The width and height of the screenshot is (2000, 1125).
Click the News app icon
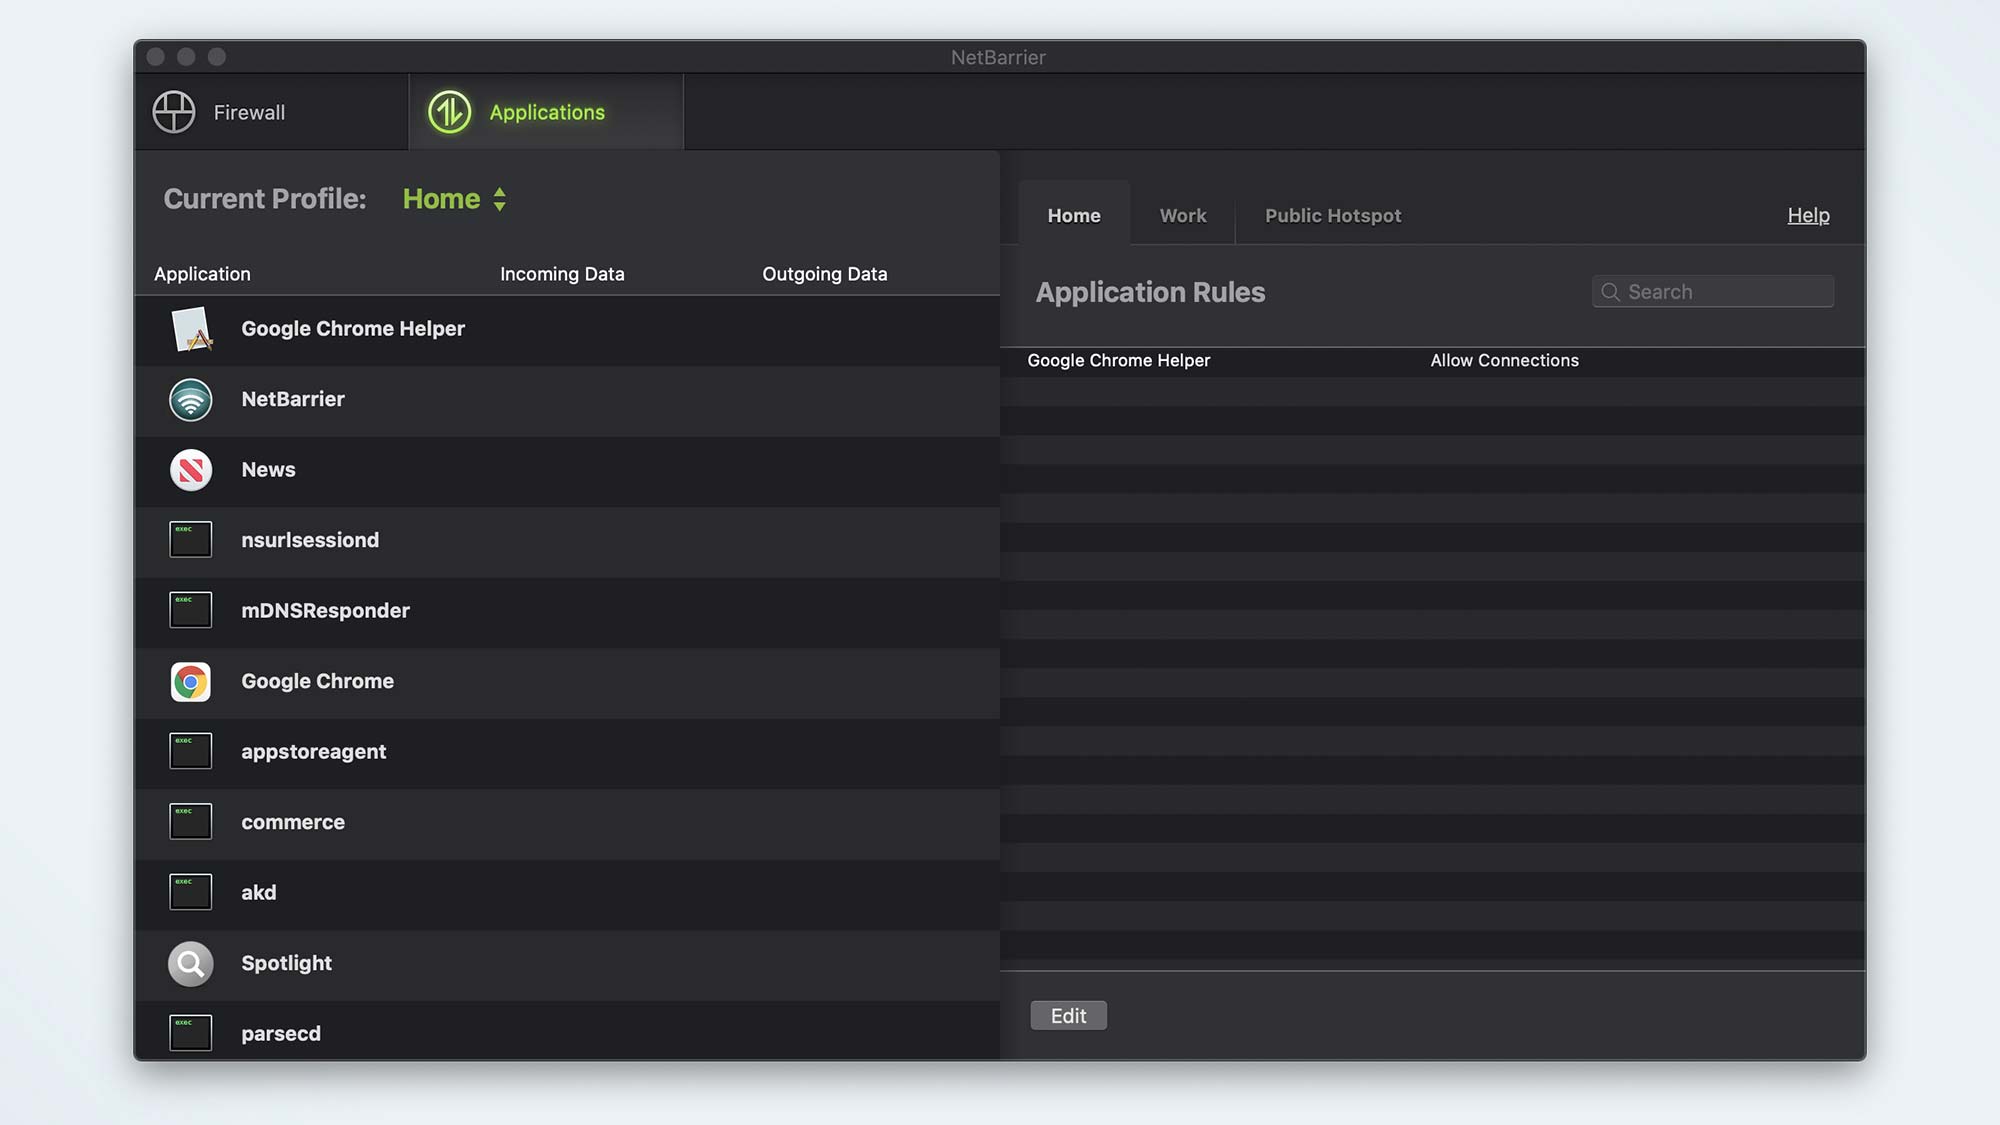click(x=190, y=470)
